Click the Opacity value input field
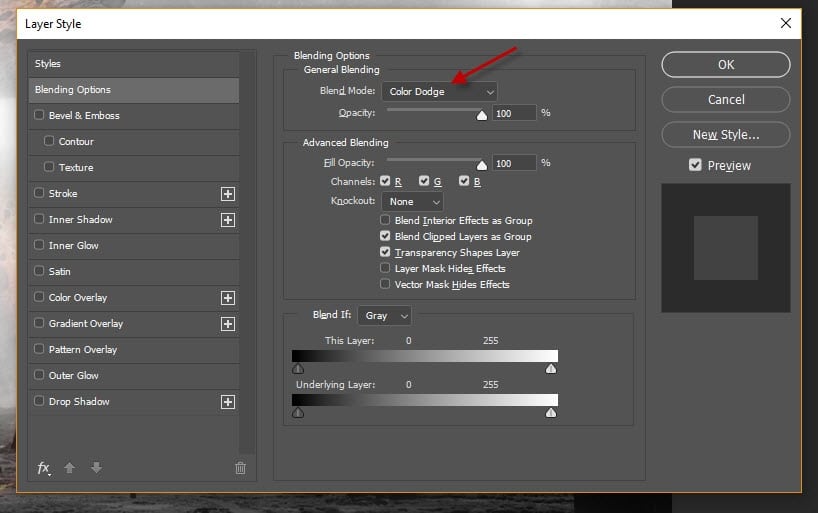 tap(513, 114)
